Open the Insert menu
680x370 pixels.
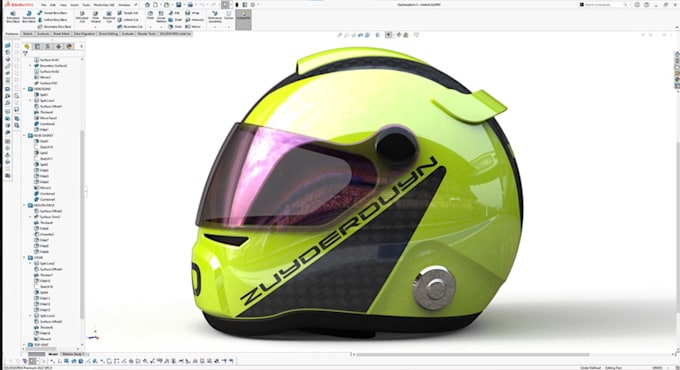click(x=74, y=5)
